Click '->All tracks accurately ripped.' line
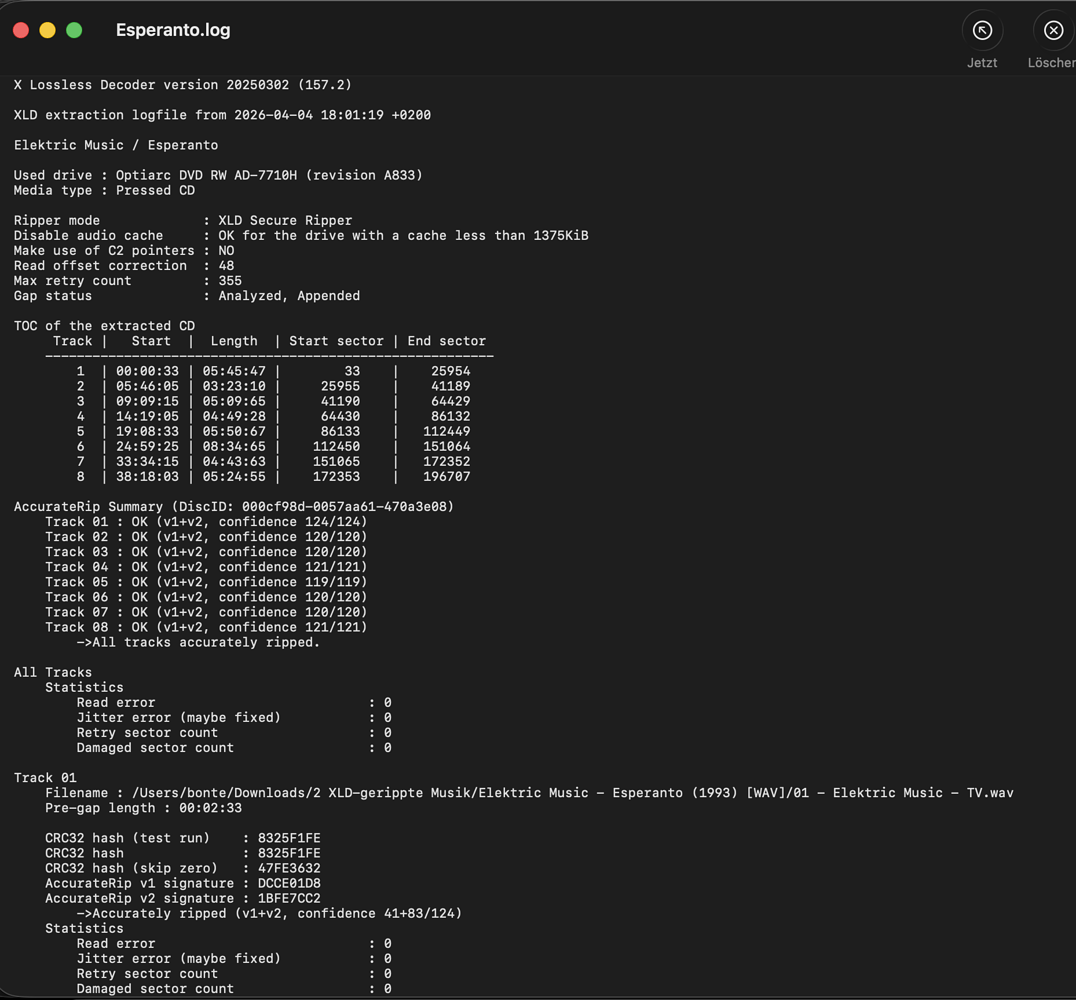 [198, 643]
